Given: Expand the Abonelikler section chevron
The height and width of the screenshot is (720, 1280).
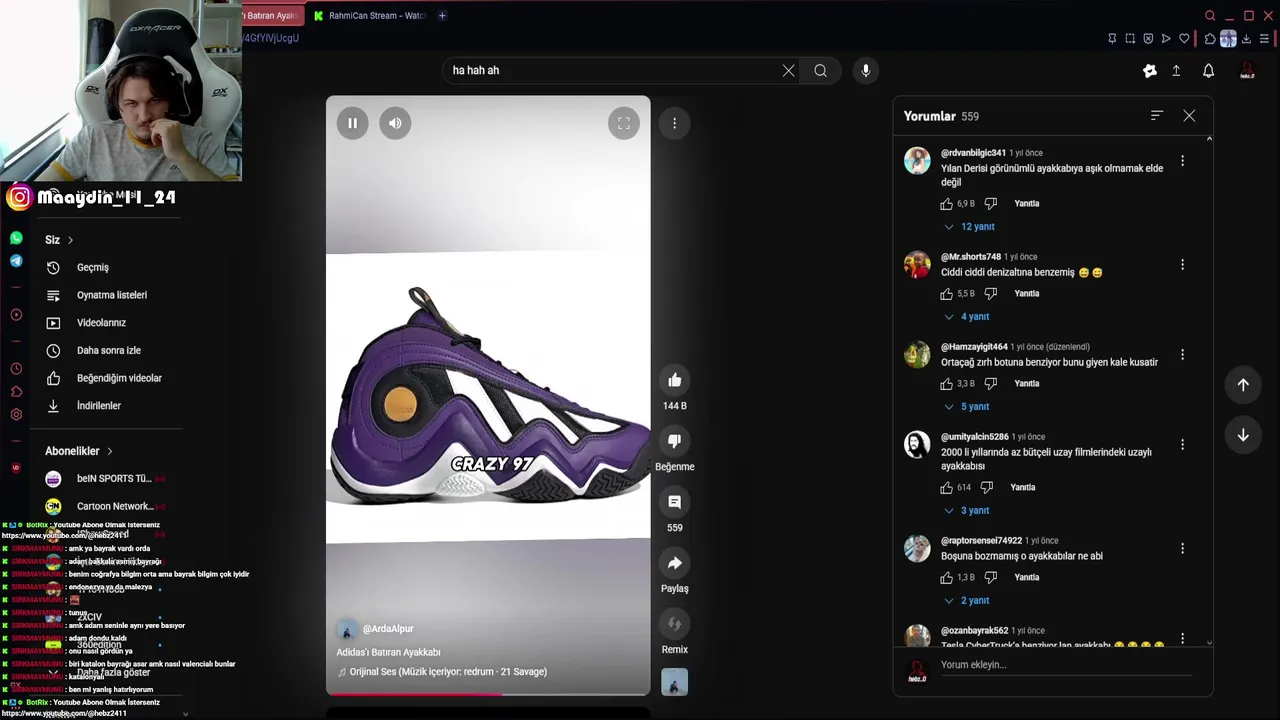Looking at the screenshot, I should (109, 451).
